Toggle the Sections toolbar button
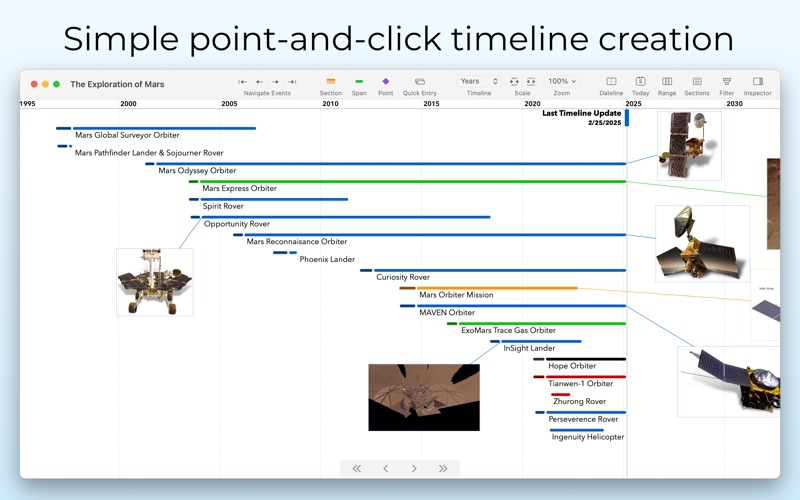Viewport: 800px width, 500px height. pyautogui.click(x=697, y=82)
